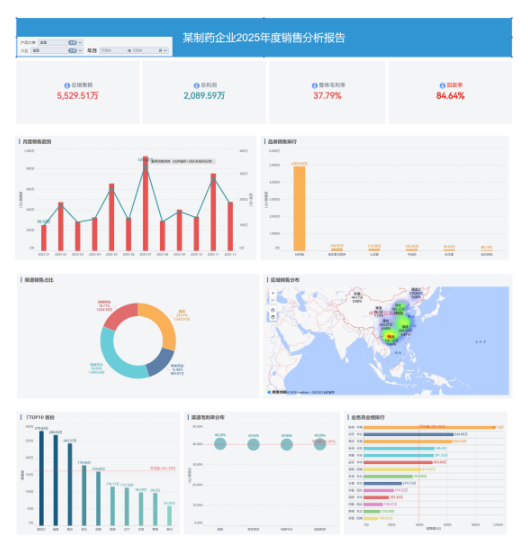Zoom in on the regional sales map
Screen dimensions: 528x544
(x=273, y=293)
